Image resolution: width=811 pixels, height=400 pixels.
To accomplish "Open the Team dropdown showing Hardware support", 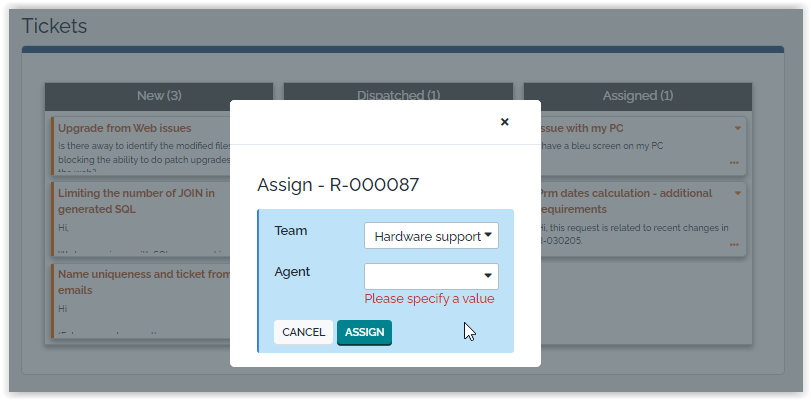I will [x=431, y=236].
